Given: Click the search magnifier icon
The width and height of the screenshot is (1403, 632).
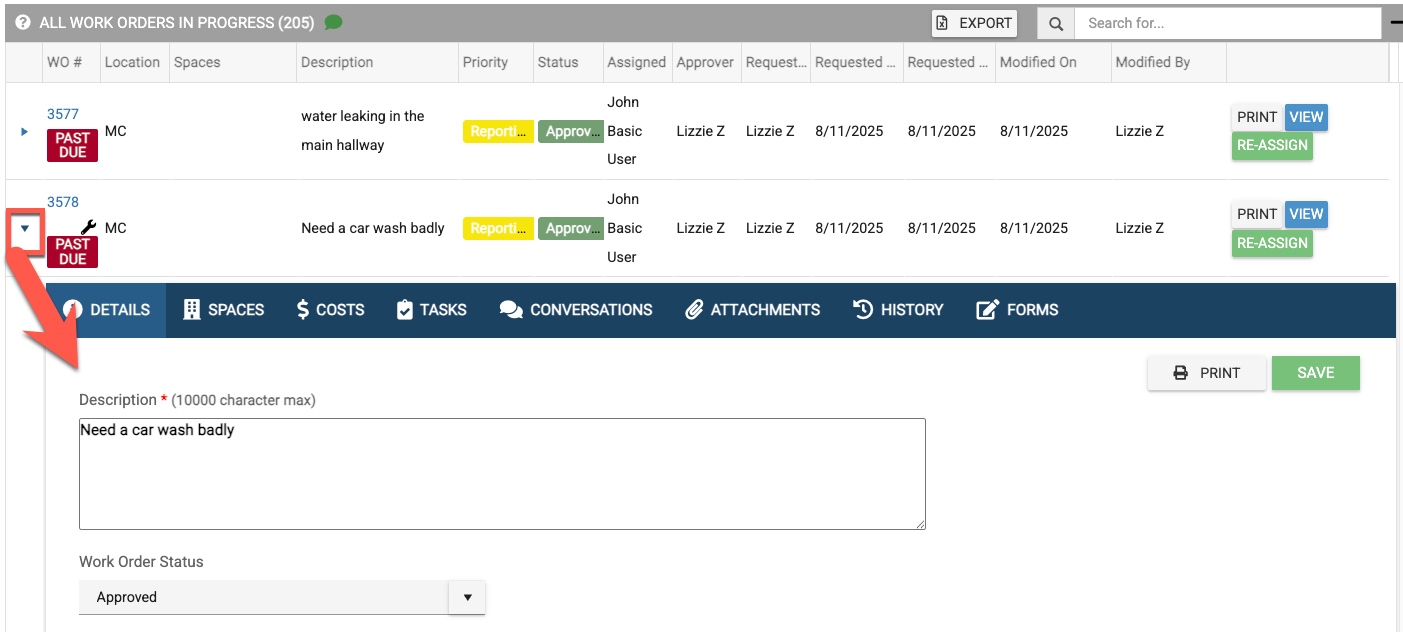Looking at the screenshot, I should [1055, 23].
